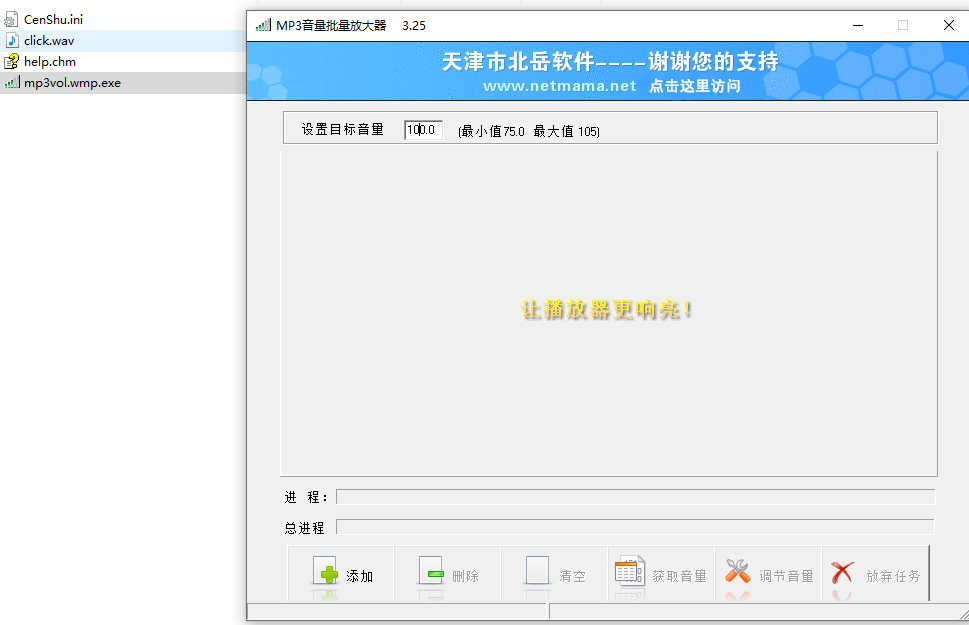Image resolution: width=969 pixels, height=625 pixels.
Task: Click the 调节音量 button label
Action: [786, 576]
